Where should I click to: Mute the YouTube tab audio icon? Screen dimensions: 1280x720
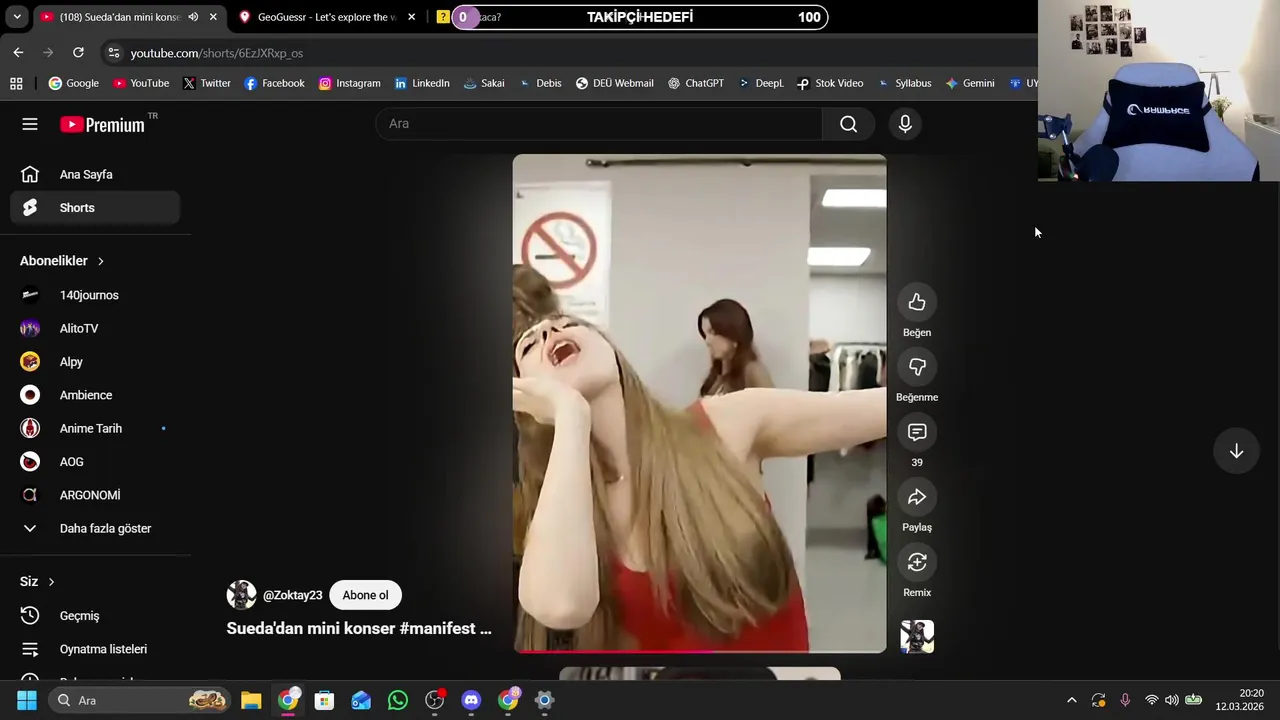click(193, 17)
